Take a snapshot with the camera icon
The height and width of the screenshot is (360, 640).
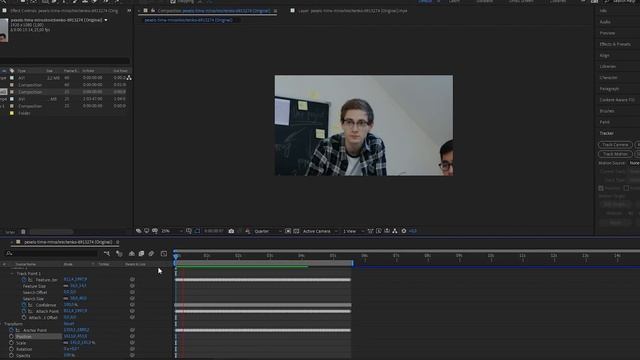pyautogui.click(x=231, y=231)
